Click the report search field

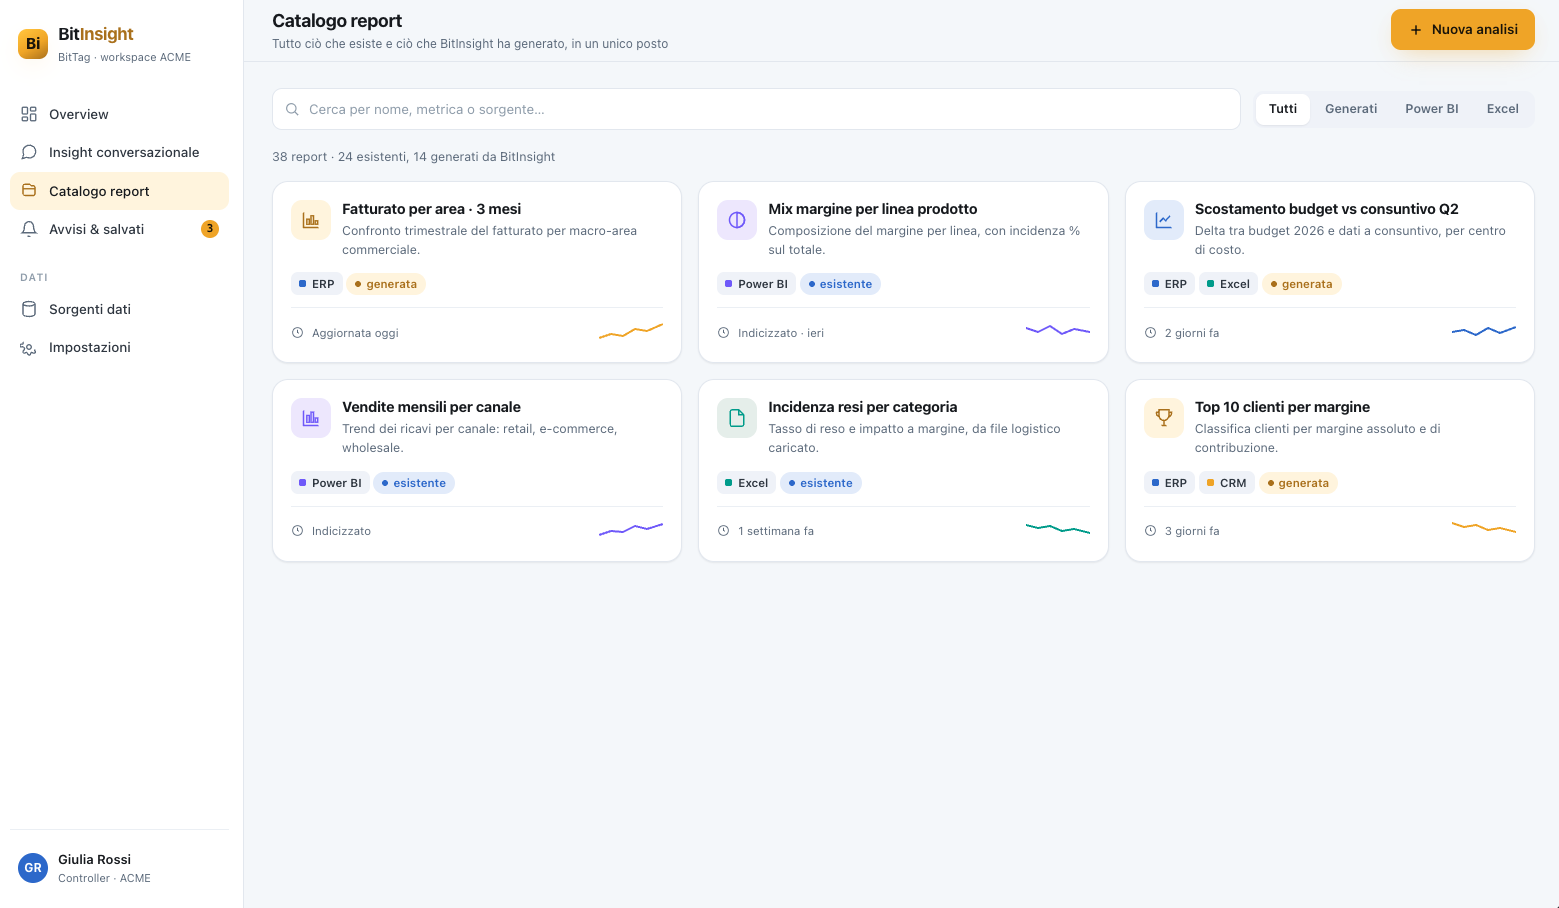tap(756, 109)
